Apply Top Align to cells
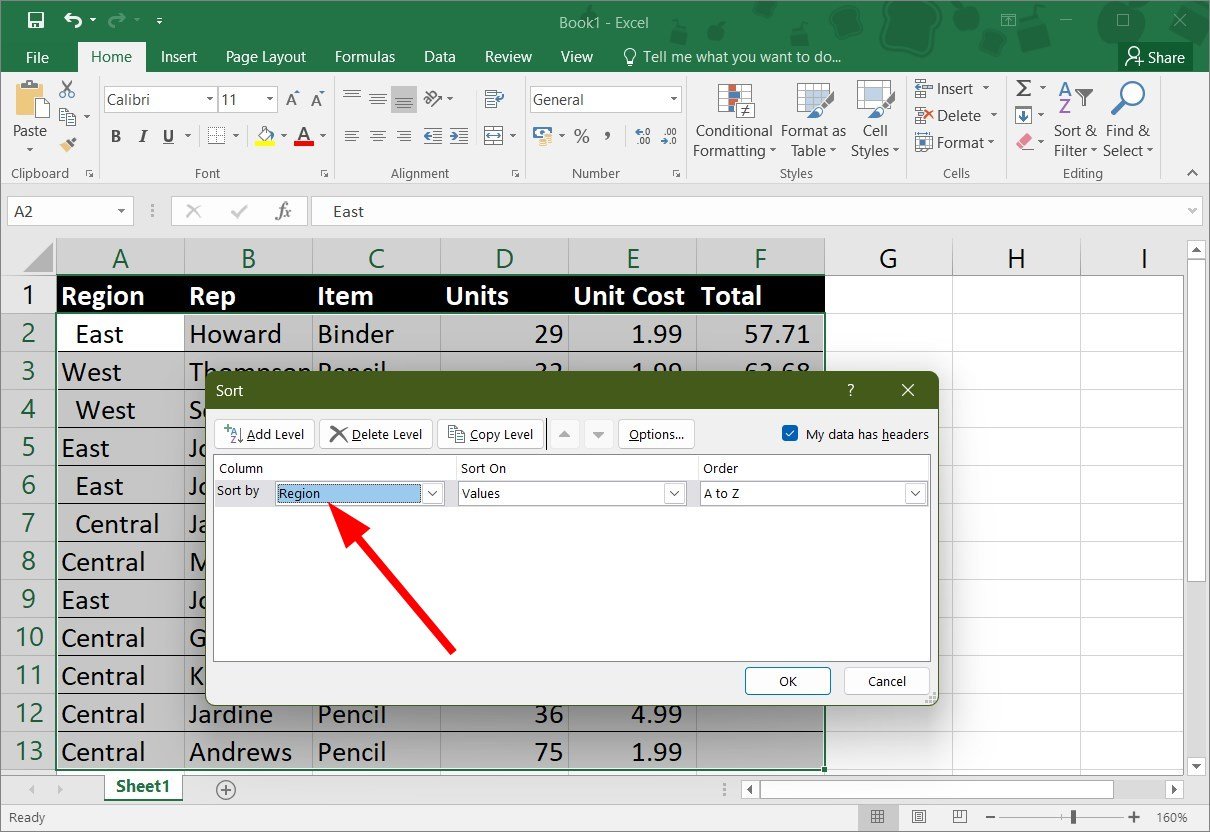The image size is (1210, 832). coord(352,99)
